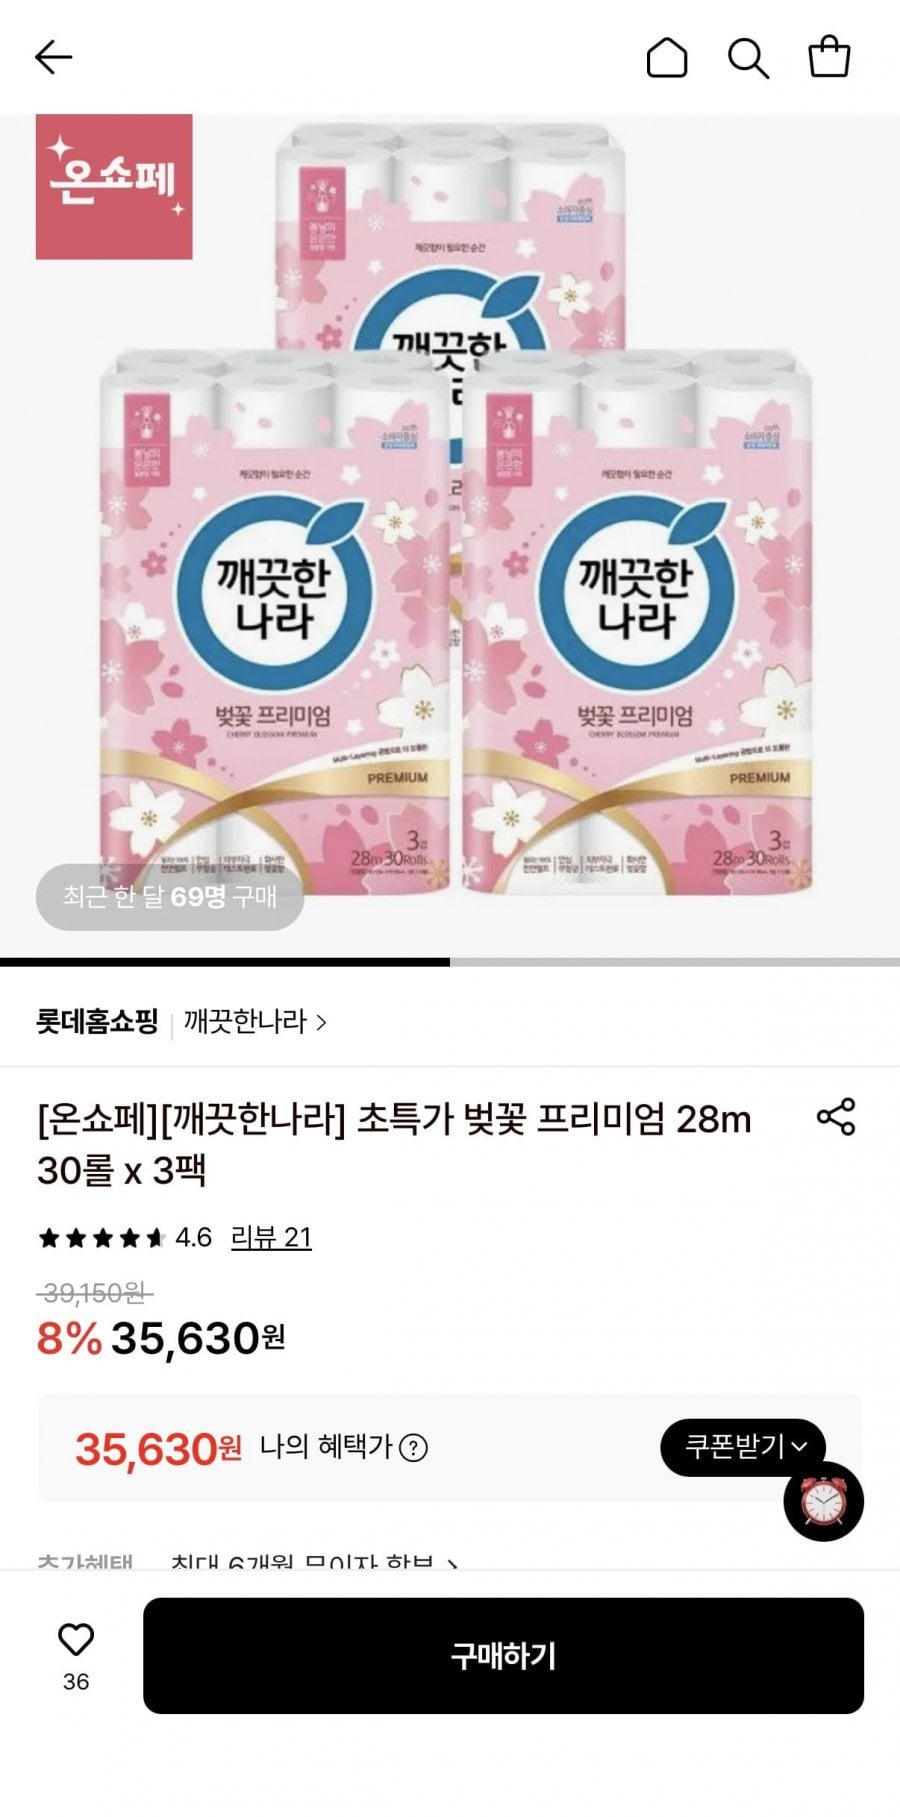Open the 롯데홈쇼핑 seller link

click(x=97, y=1022)
